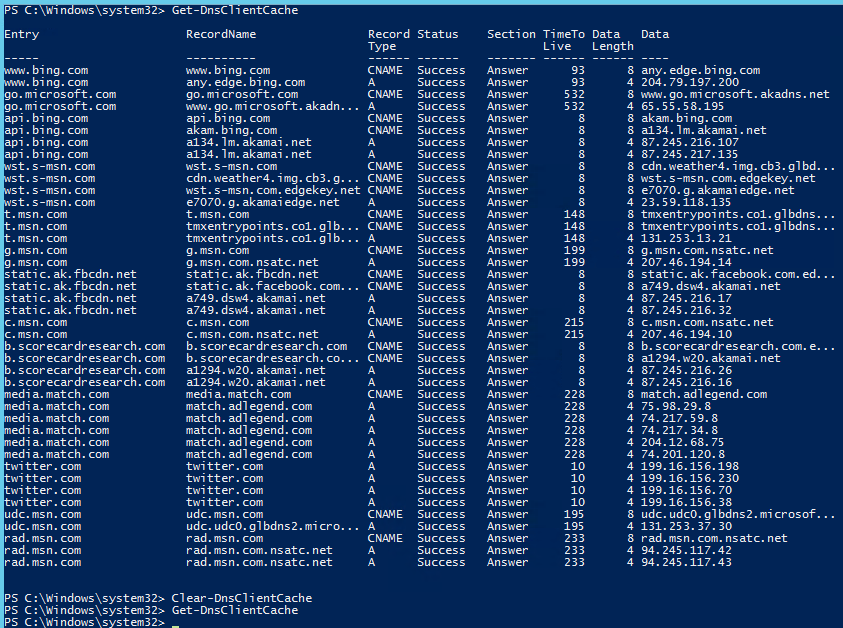Place cursor at the last empty prompt
Image resolution: width=843 pixels, height=628 pixels.
point(175,622)
